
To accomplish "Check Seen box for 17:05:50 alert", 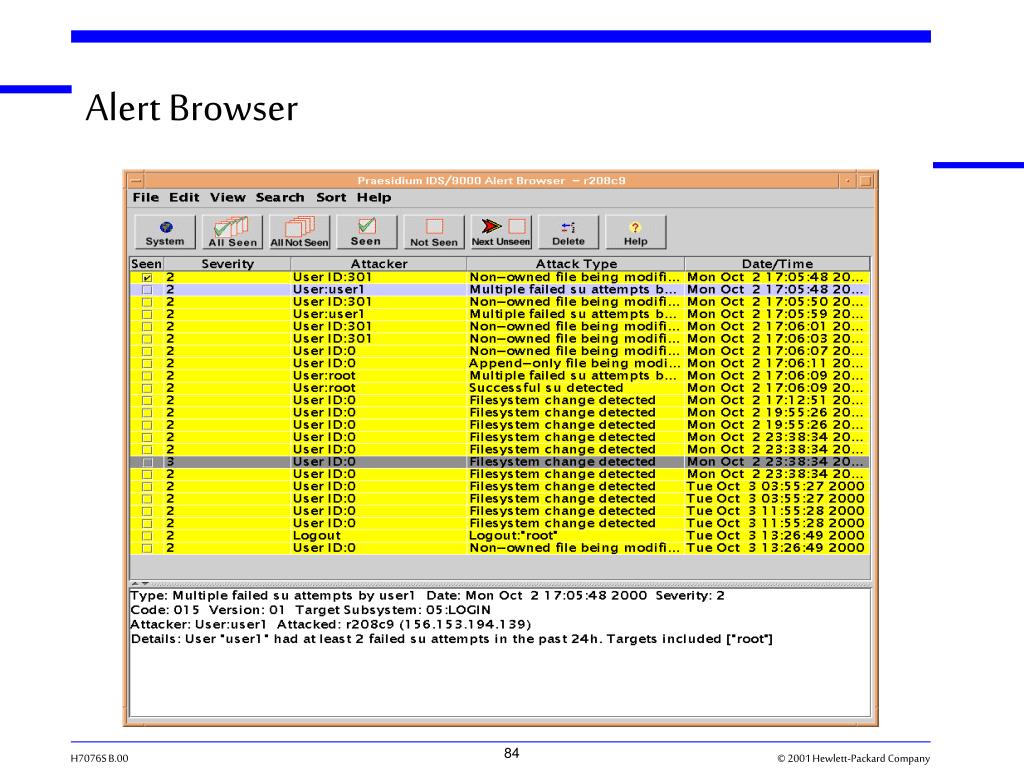I will coord(147,302).
